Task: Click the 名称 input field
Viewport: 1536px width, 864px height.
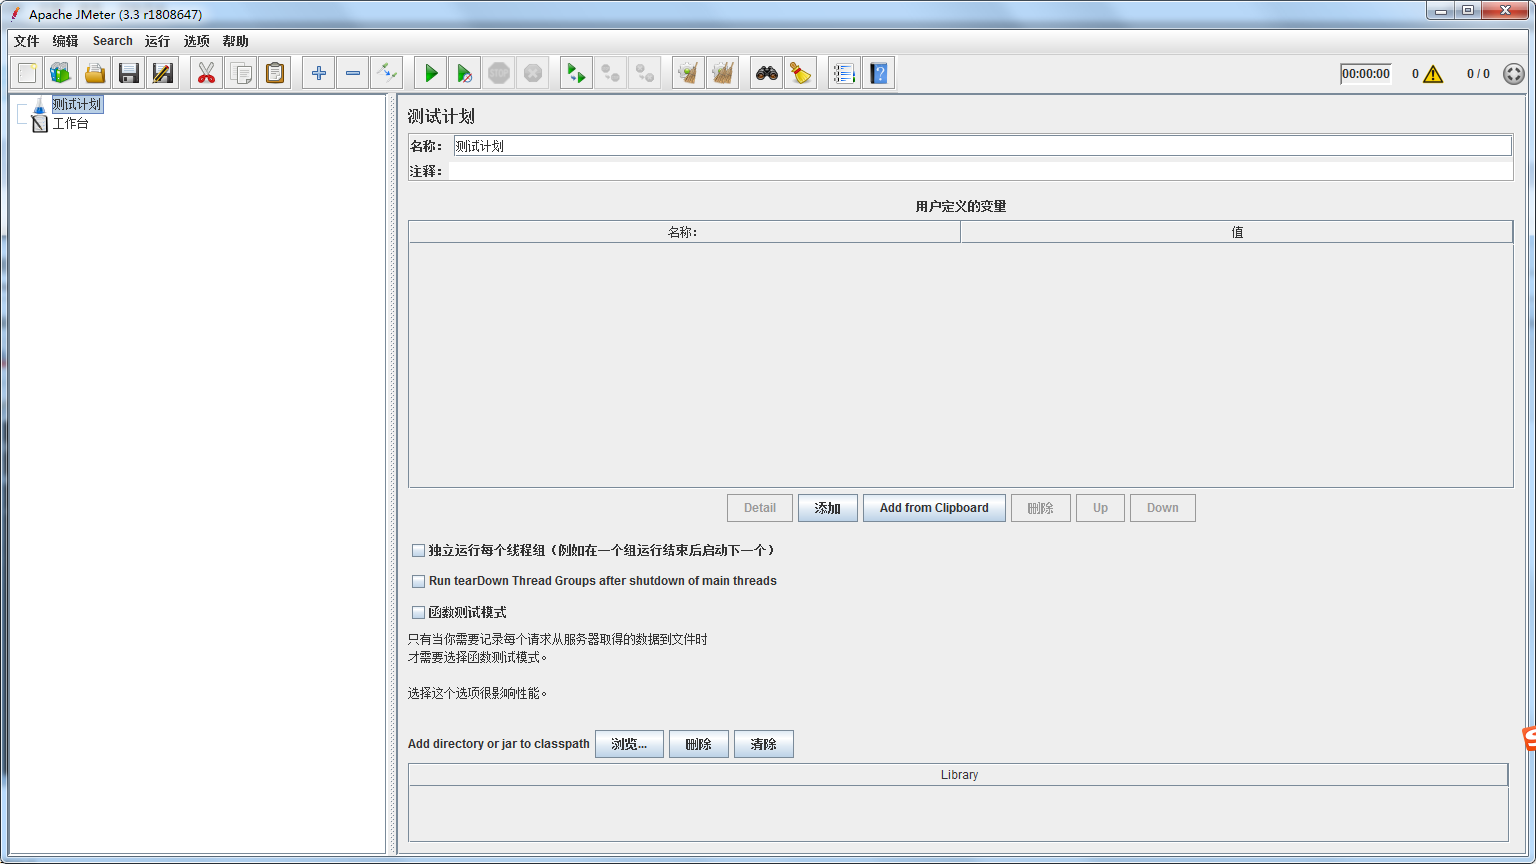Action: [x=982, y=146]
